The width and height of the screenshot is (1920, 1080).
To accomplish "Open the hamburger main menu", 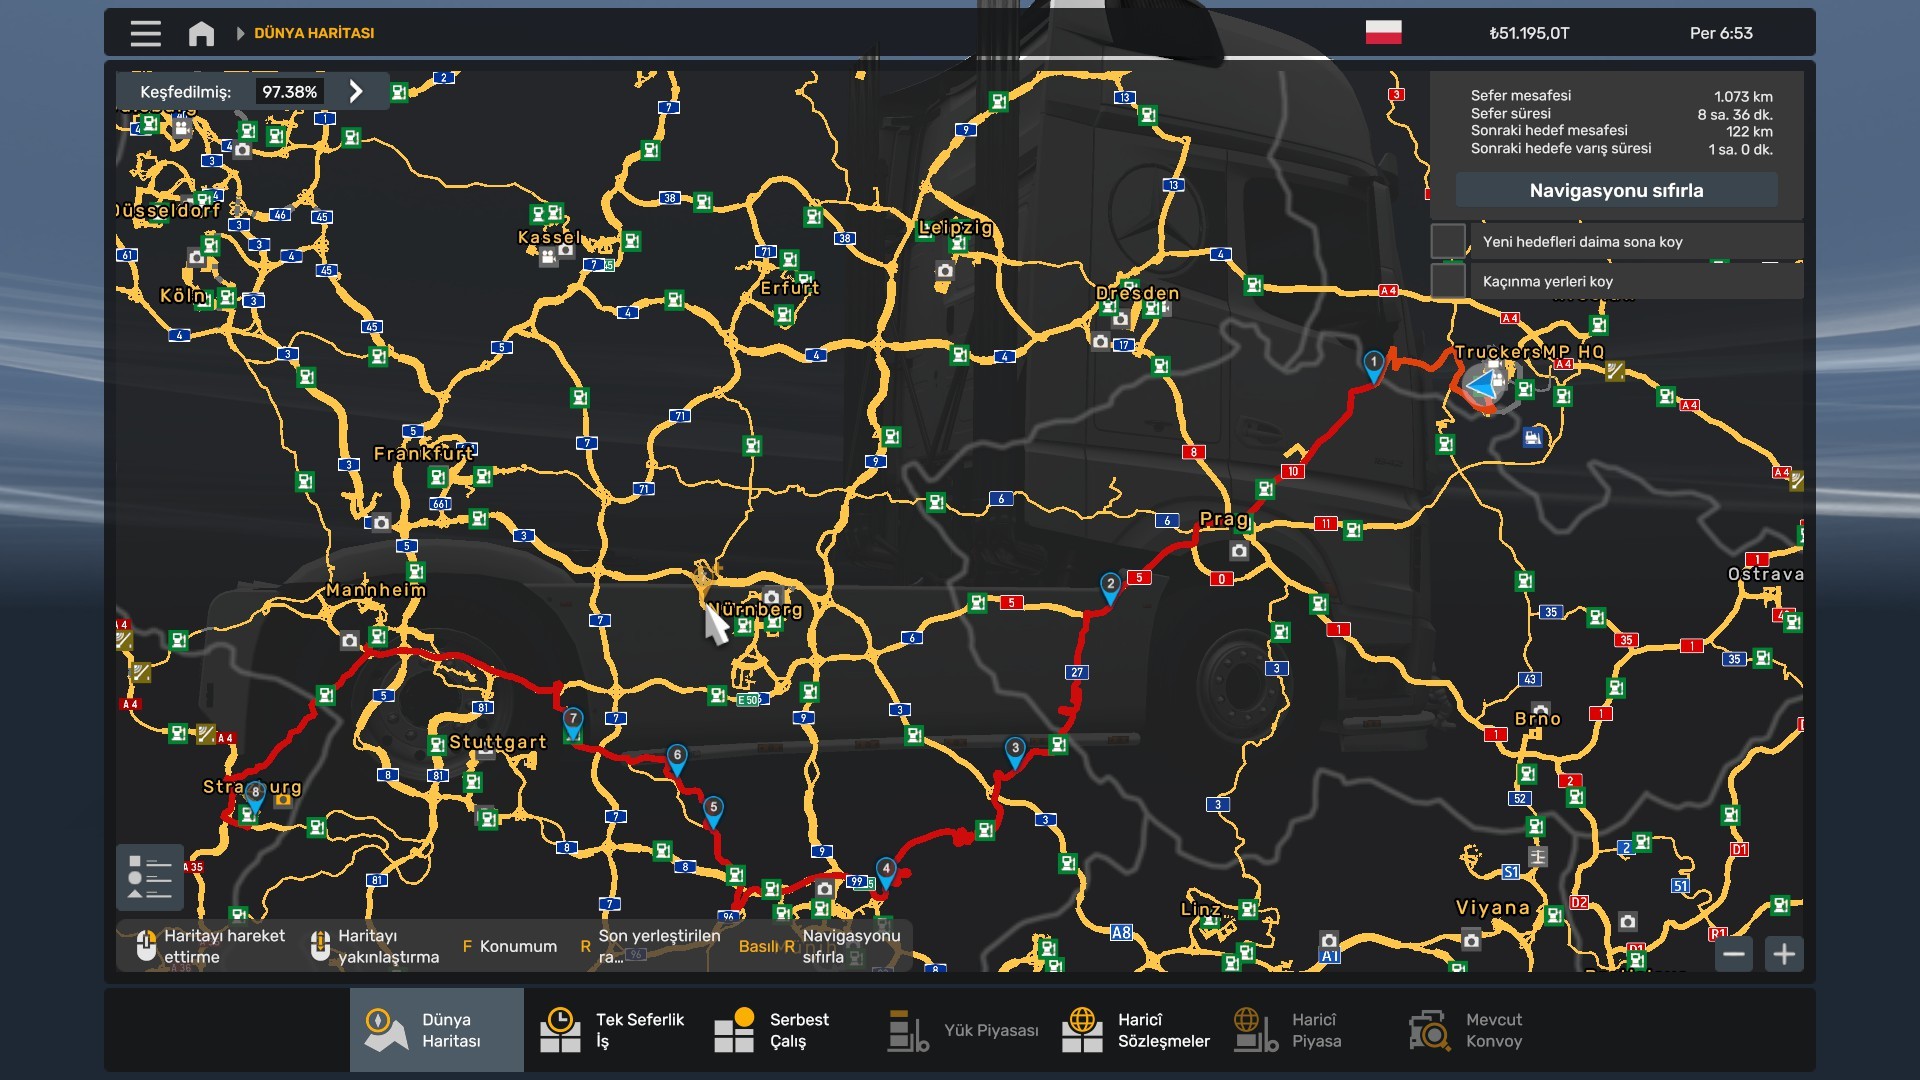I will [x=145, y=33].
